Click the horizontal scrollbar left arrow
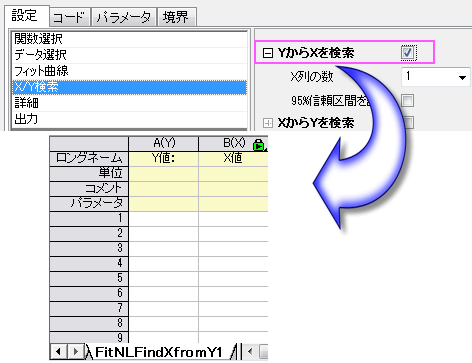The width and height of the screenshot is (472, 363). click(x=250, y=351)
